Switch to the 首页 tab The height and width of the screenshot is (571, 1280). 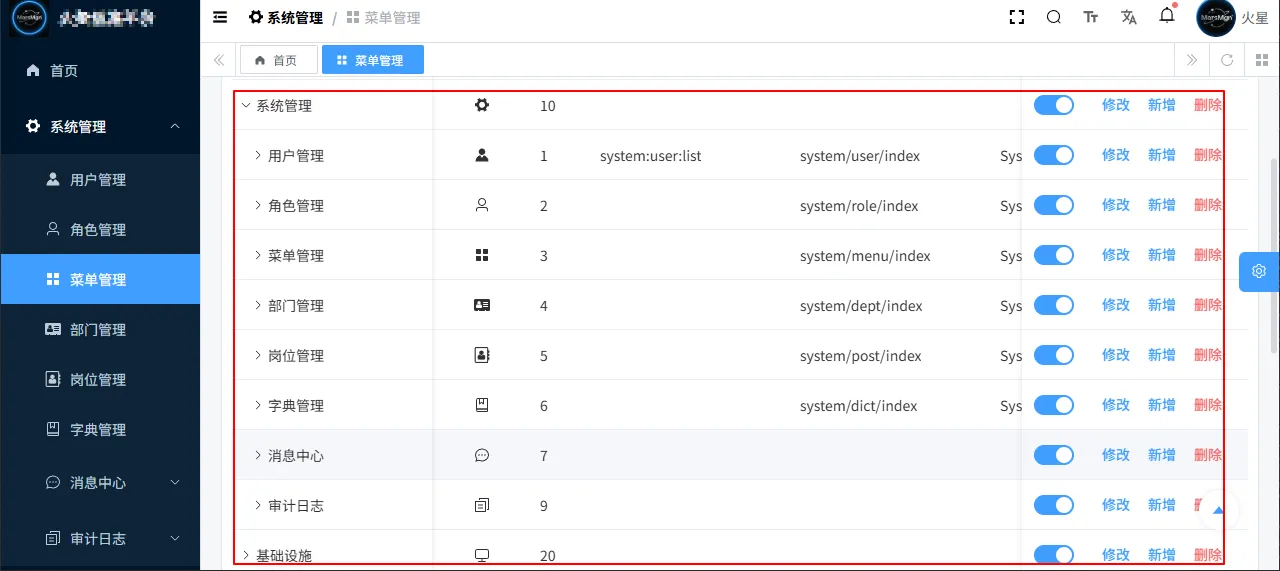click(278, 60)
